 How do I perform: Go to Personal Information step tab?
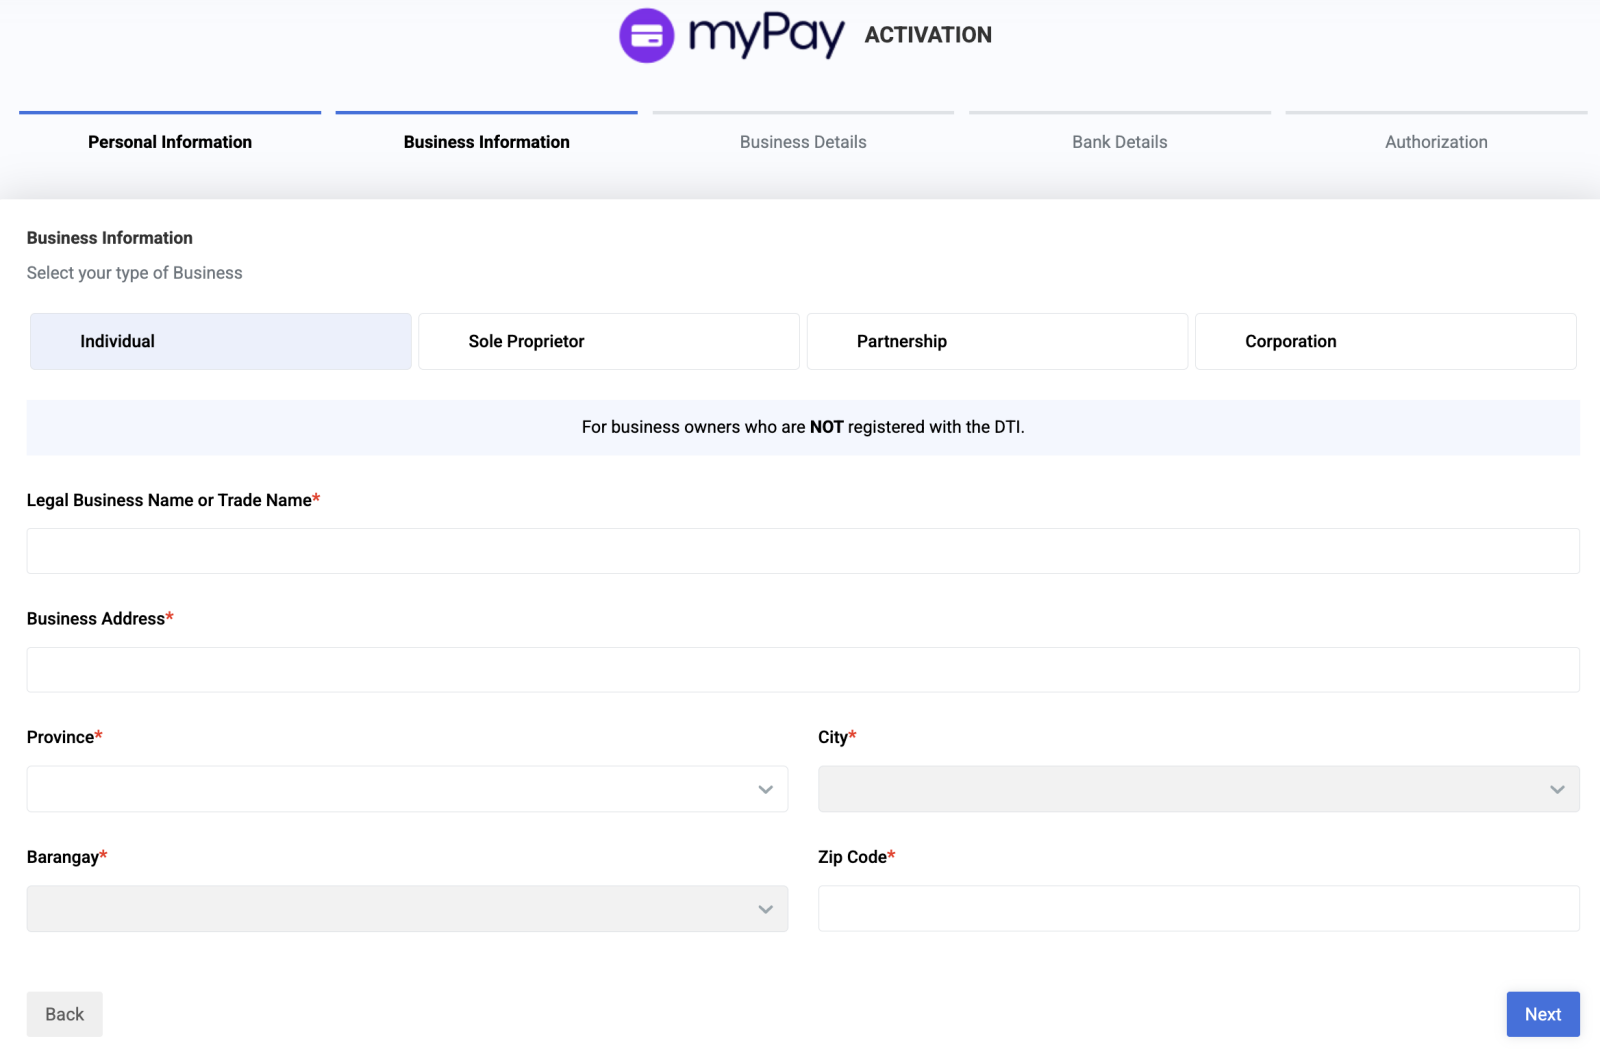tap(170, 142)
